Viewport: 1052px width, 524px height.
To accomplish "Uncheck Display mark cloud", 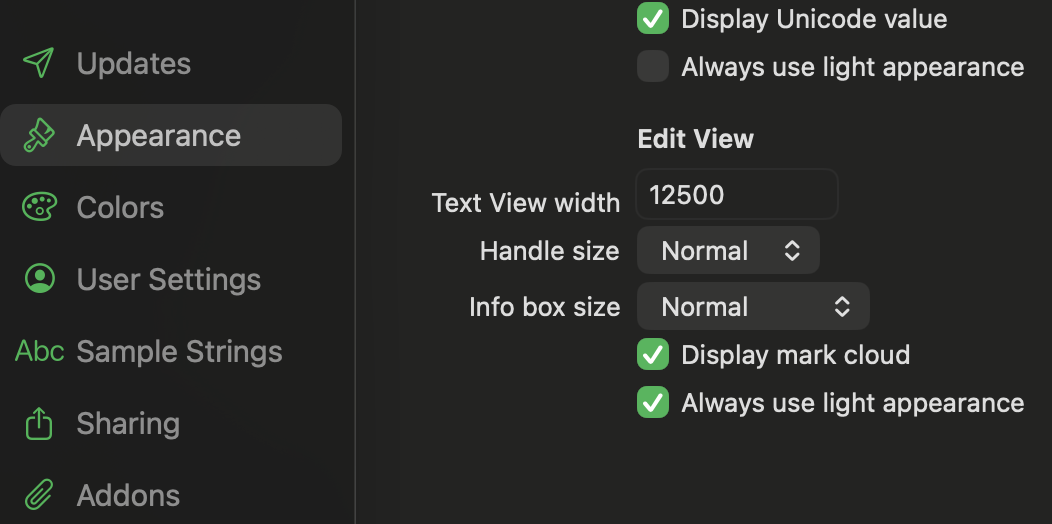I will 653,354.
